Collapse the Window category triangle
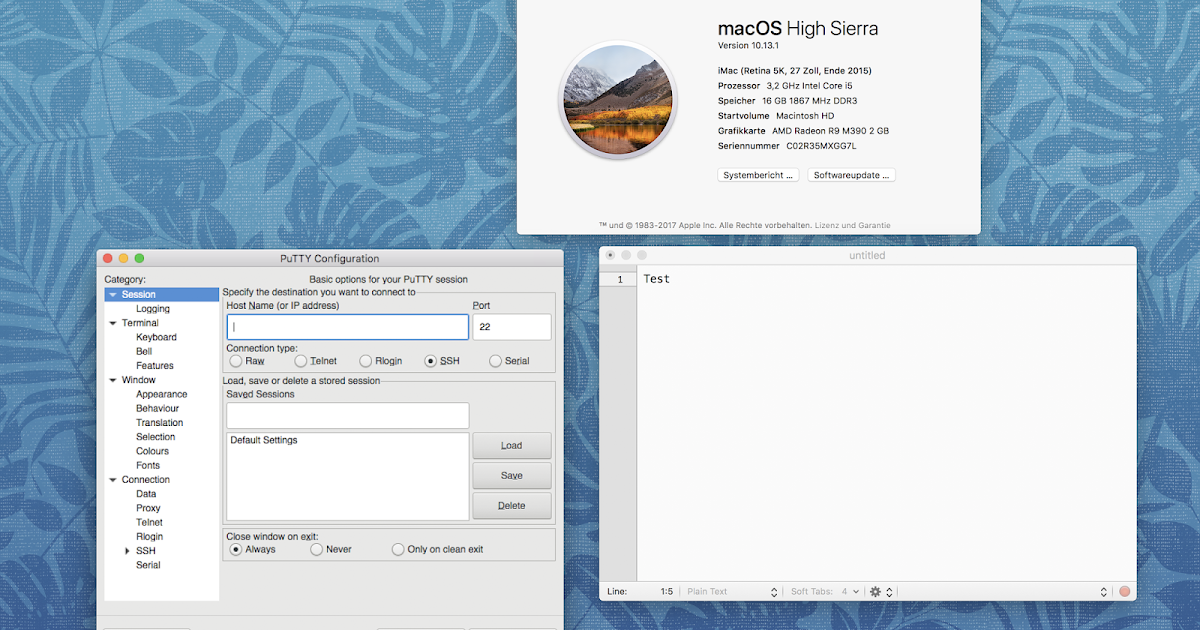1200x630 pixels. (x=112, y=380)
